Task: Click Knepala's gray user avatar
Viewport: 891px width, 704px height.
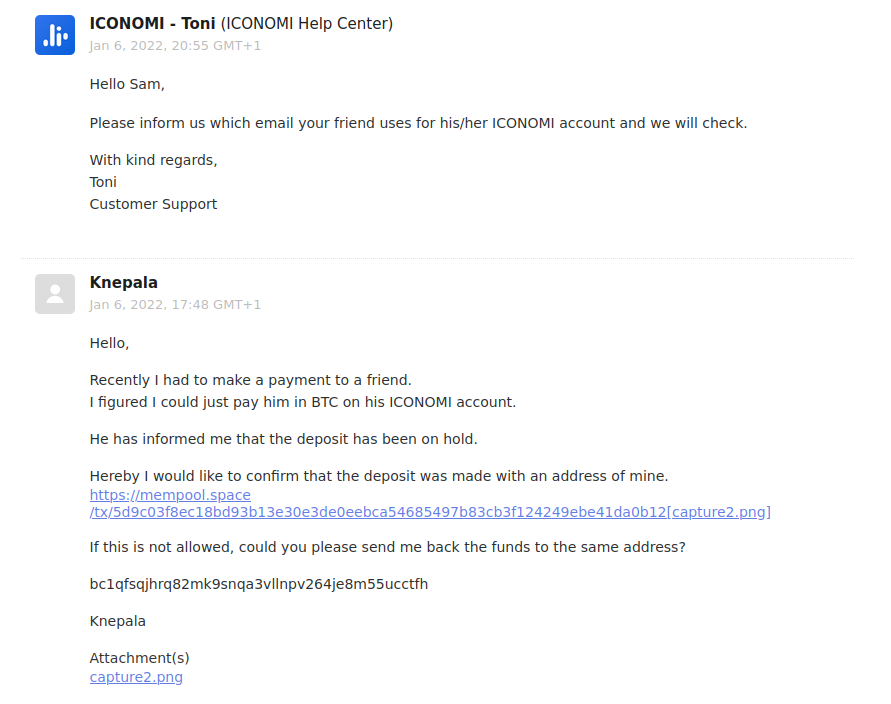Action: pyautogui.click(x=55, y=294)
